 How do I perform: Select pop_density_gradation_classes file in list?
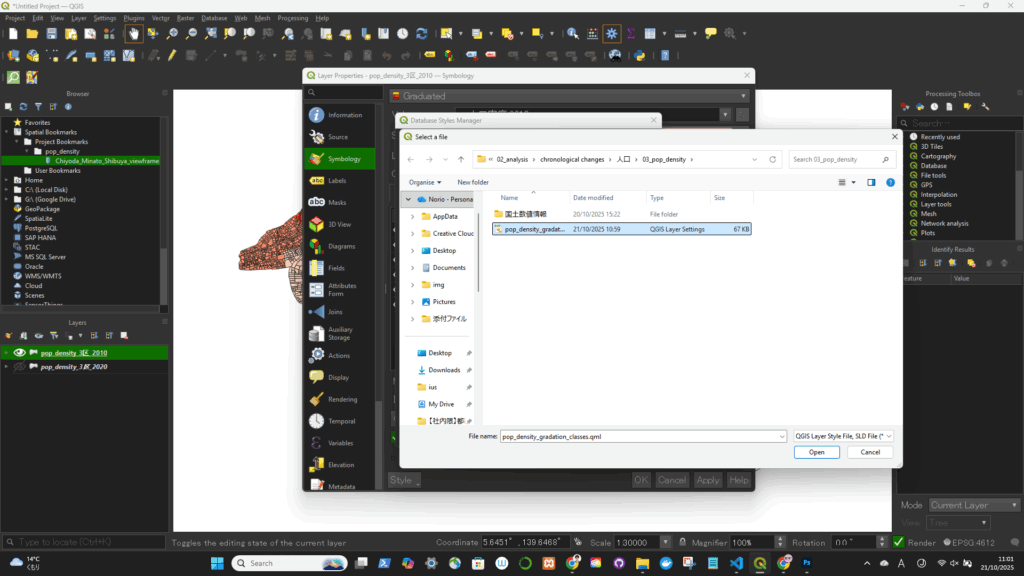535,229
